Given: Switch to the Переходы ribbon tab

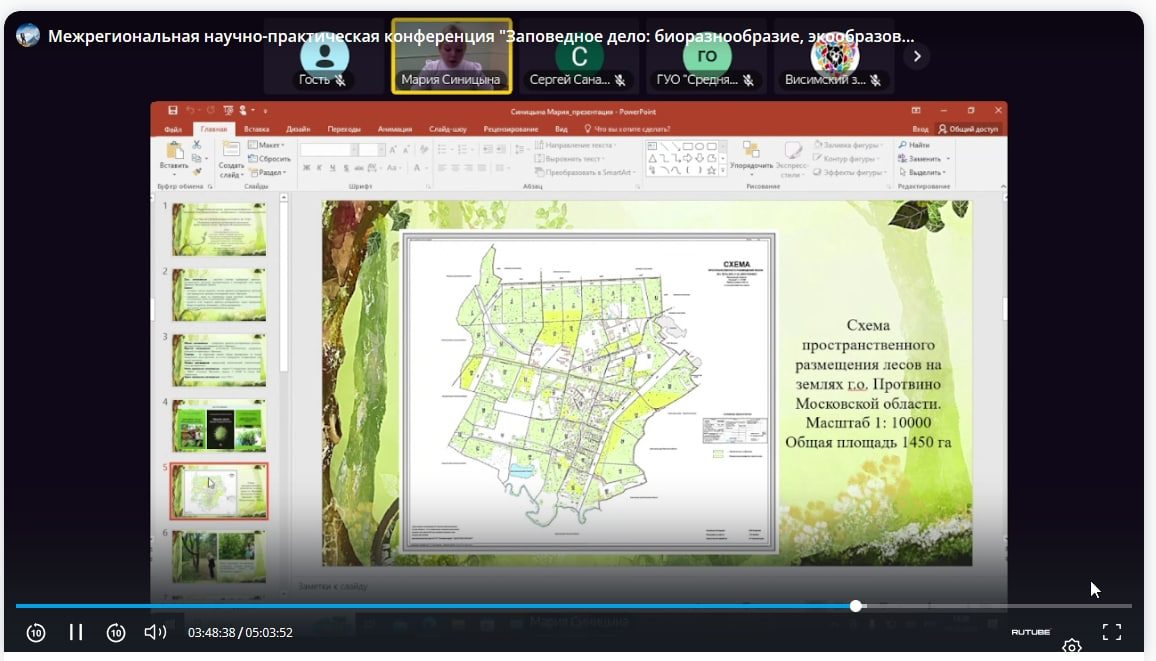Looking at the screenshot, I should 344,129.
